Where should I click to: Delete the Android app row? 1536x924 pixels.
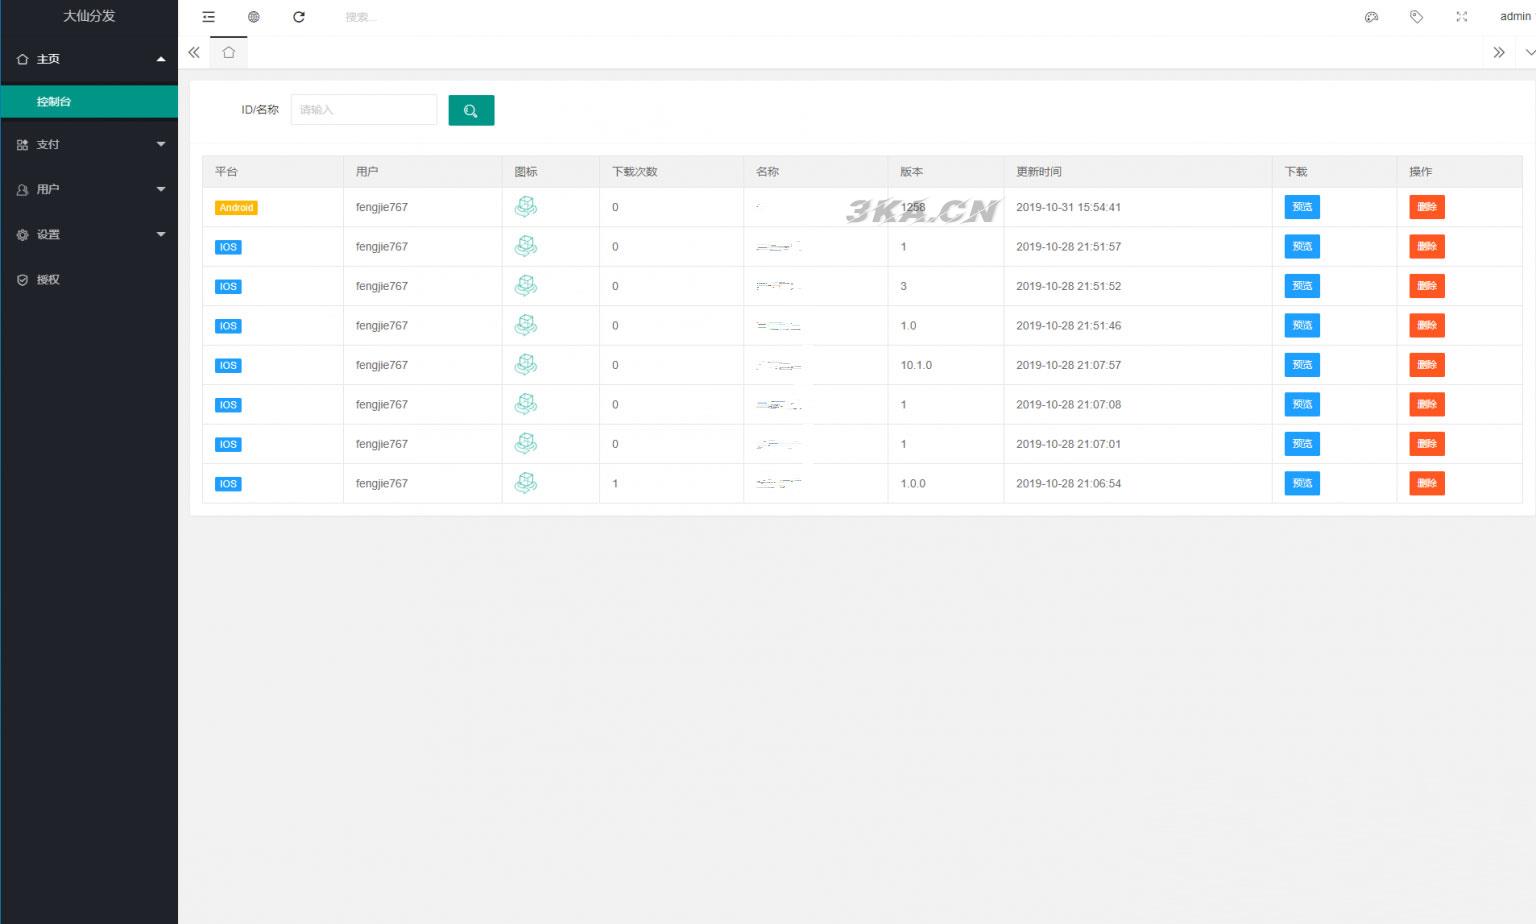tap(1427, 207)
